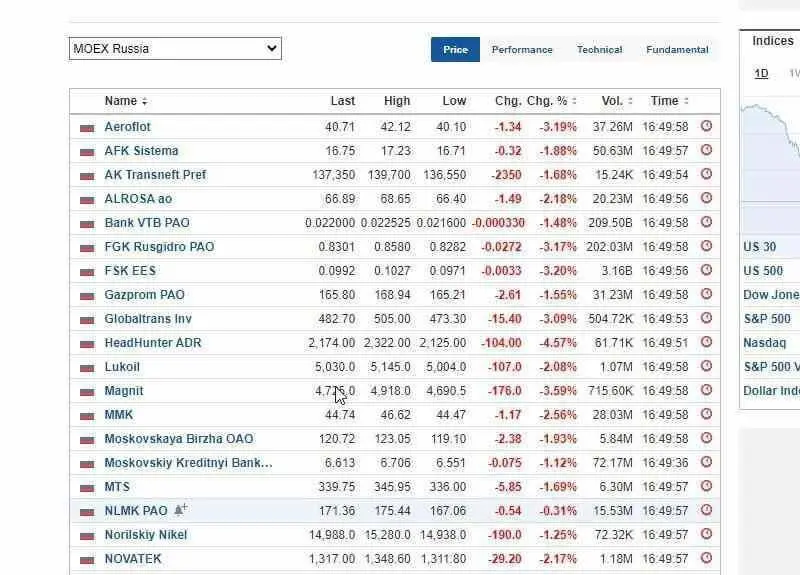The image size is (800, 575).
Task: Click NLMK PAO last price 171.36
Action: click(x=337, y=510)
